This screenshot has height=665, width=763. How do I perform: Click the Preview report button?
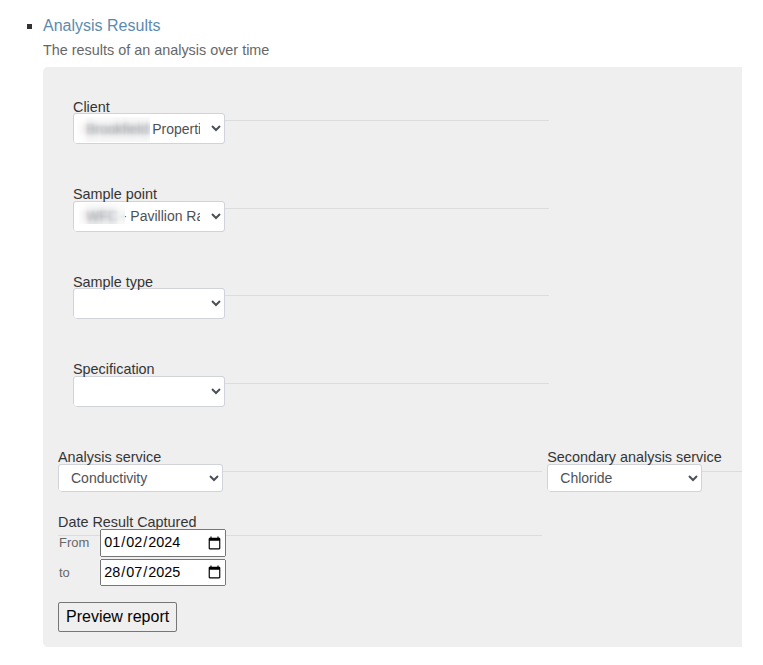click(x=117, y=616)
